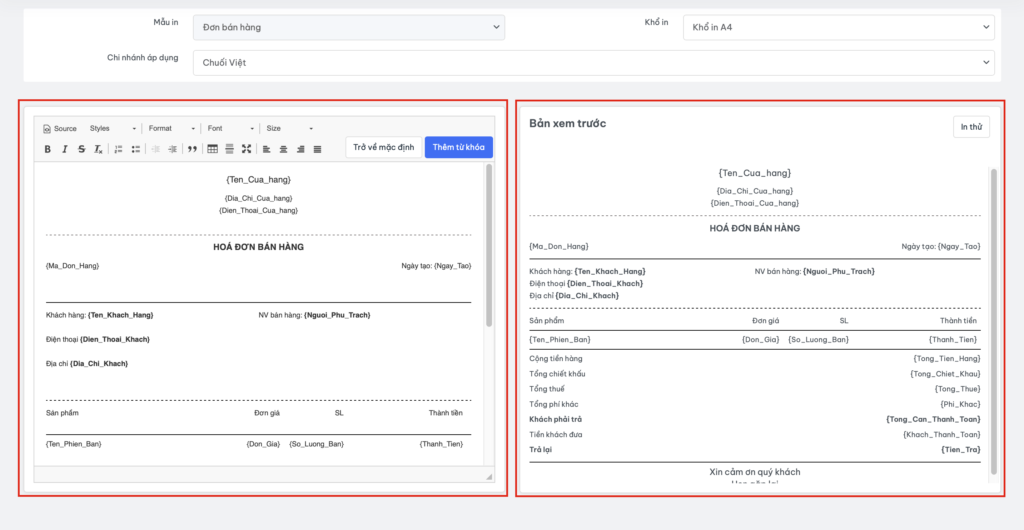Open the Styles dropdown
This screenshot has height=530, width=1024.
pyautogui.click(x=112, y=128)
